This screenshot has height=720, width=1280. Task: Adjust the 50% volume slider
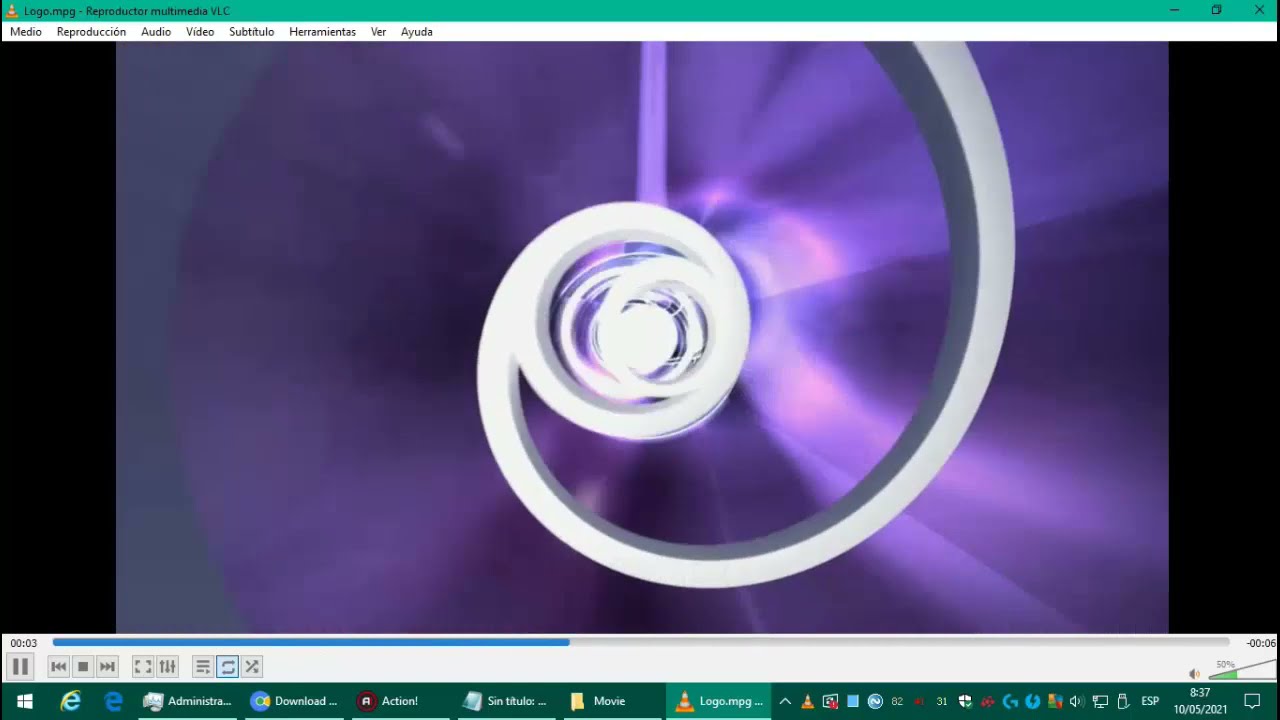click(1241, 670)
